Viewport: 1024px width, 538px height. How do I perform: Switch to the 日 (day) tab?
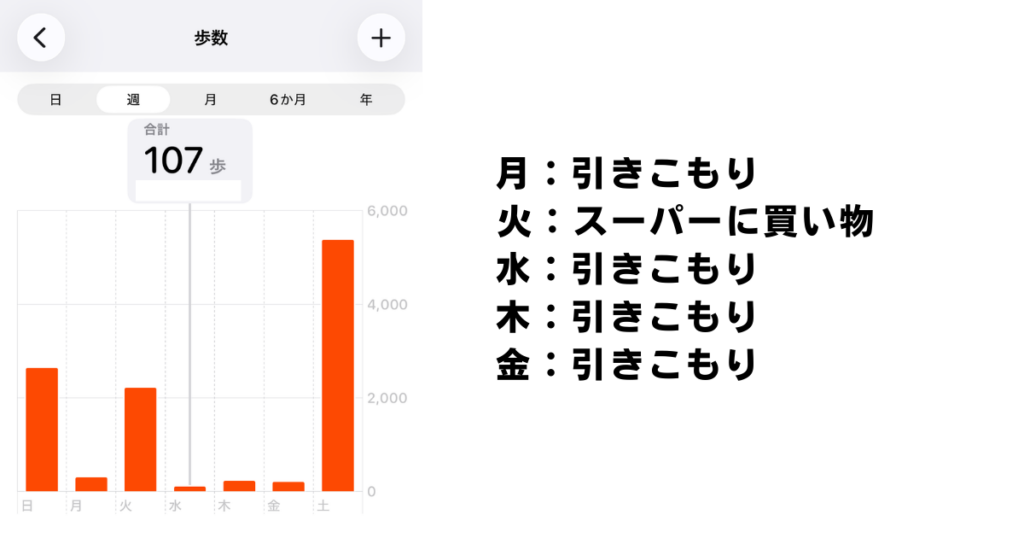56,100
